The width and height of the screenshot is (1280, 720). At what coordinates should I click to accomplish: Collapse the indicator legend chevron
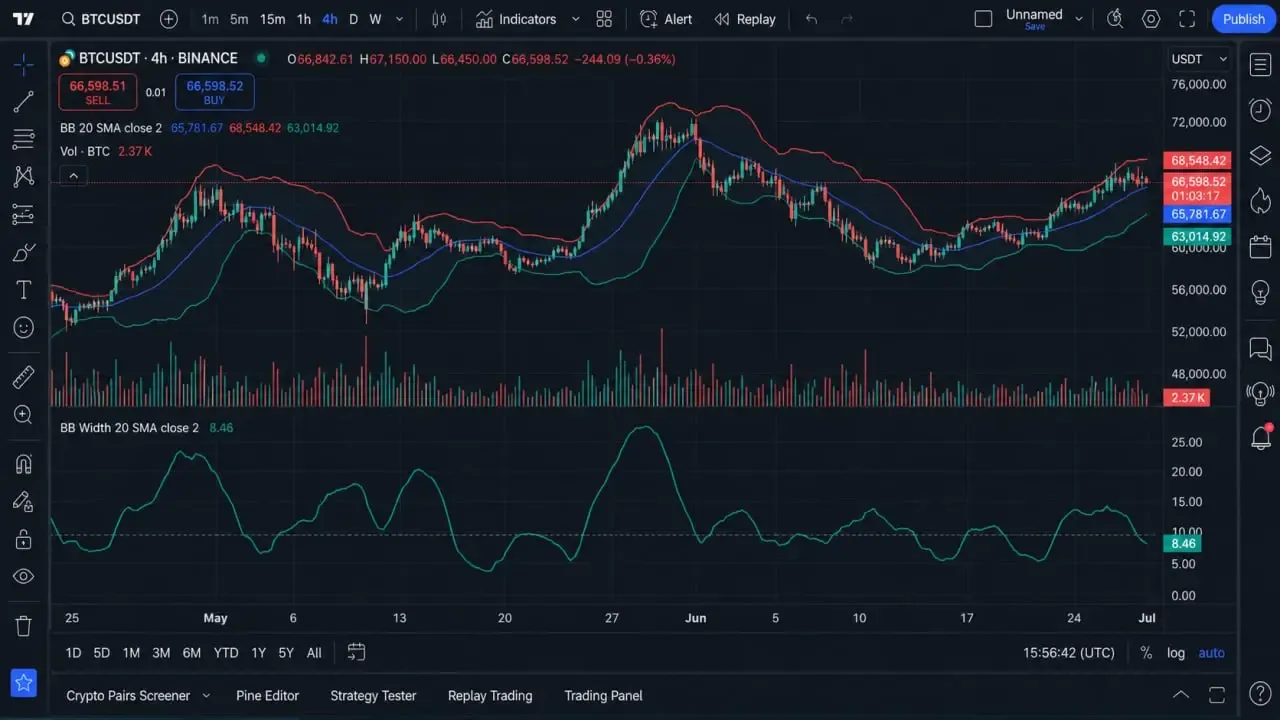pos(73,176)
